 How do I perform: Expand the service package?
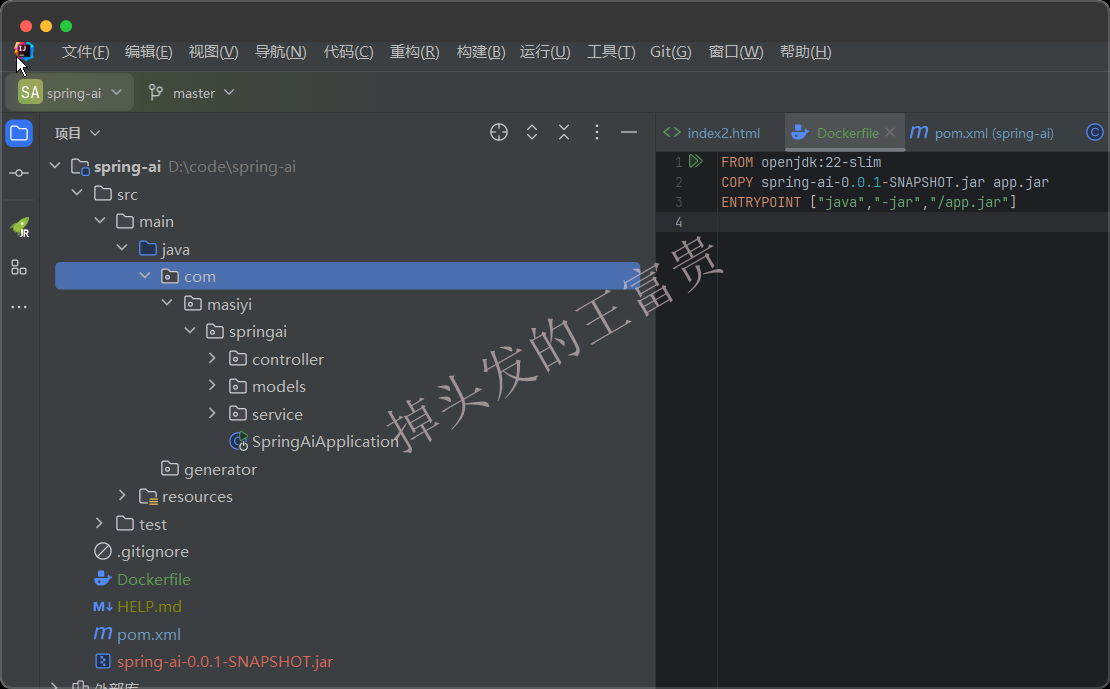point(212,413)
